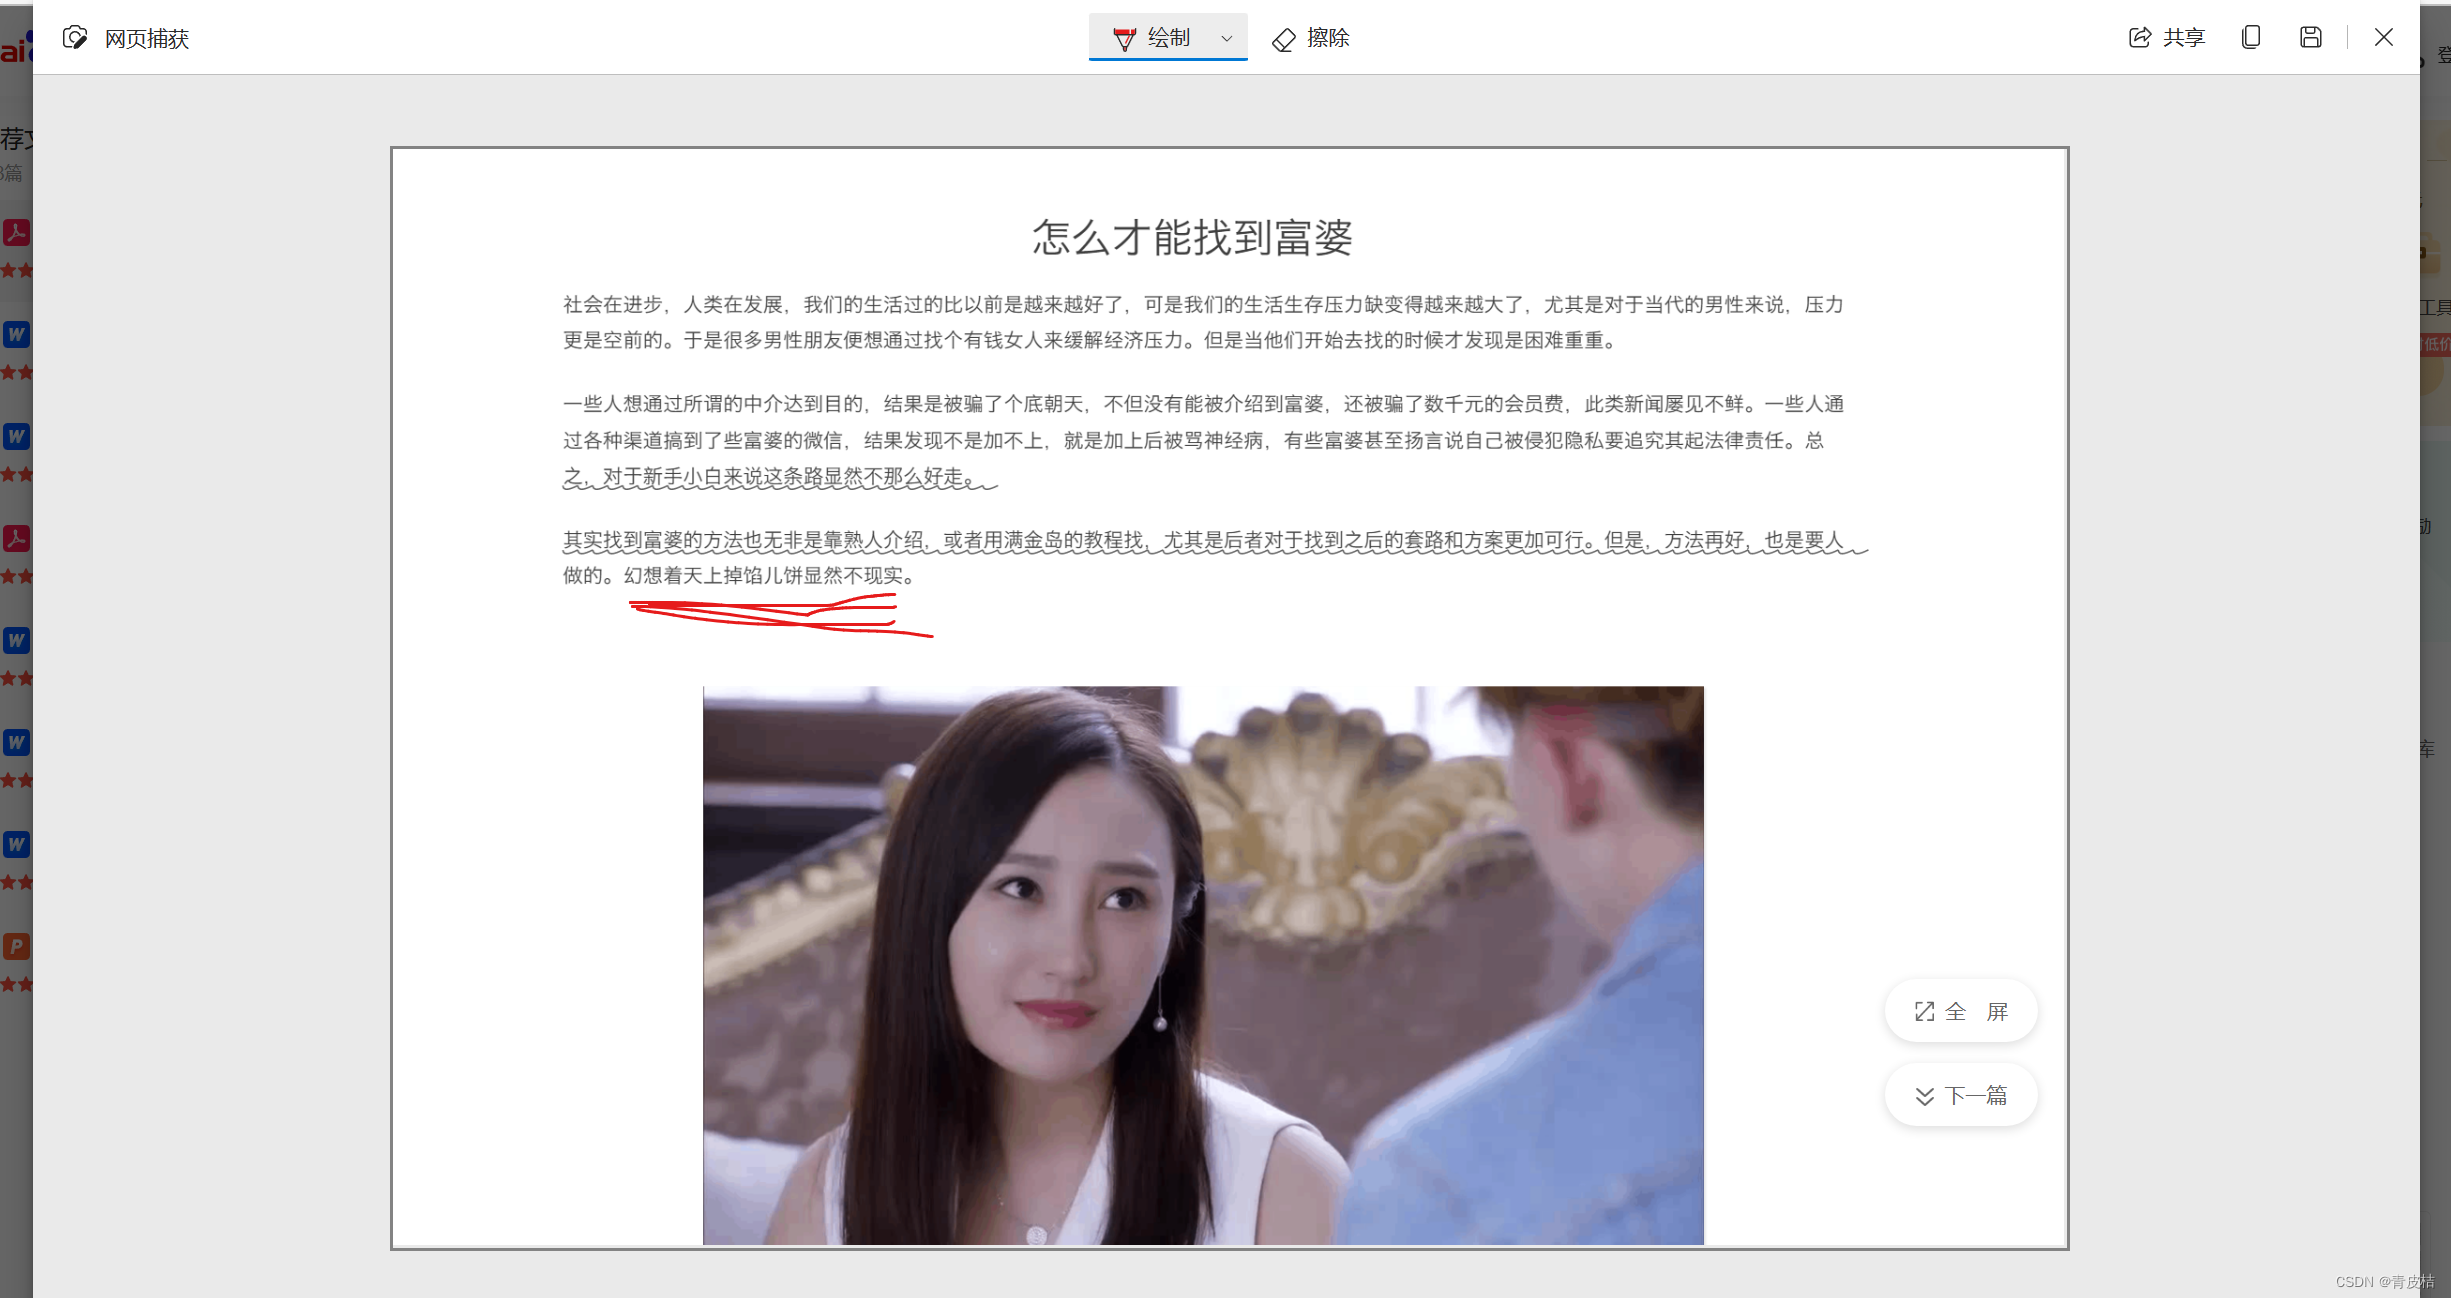Open the first Word document sidebar icon
This screenshot has width=2451, height=1298.
16,334
